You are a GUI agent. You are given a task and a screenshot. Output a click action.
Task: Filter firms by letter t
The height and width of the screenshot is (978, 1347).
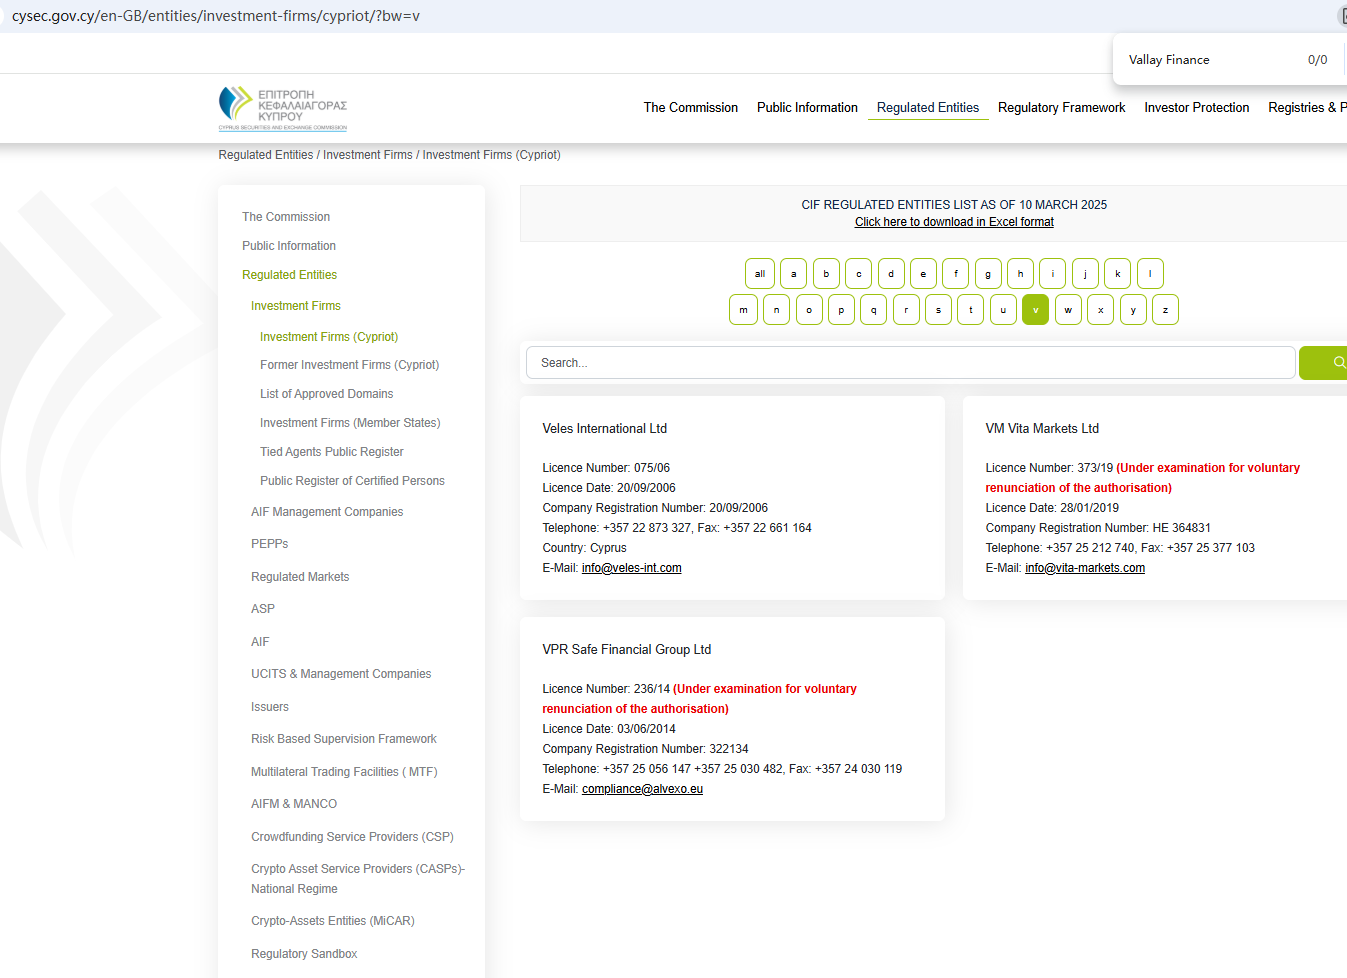970,310
